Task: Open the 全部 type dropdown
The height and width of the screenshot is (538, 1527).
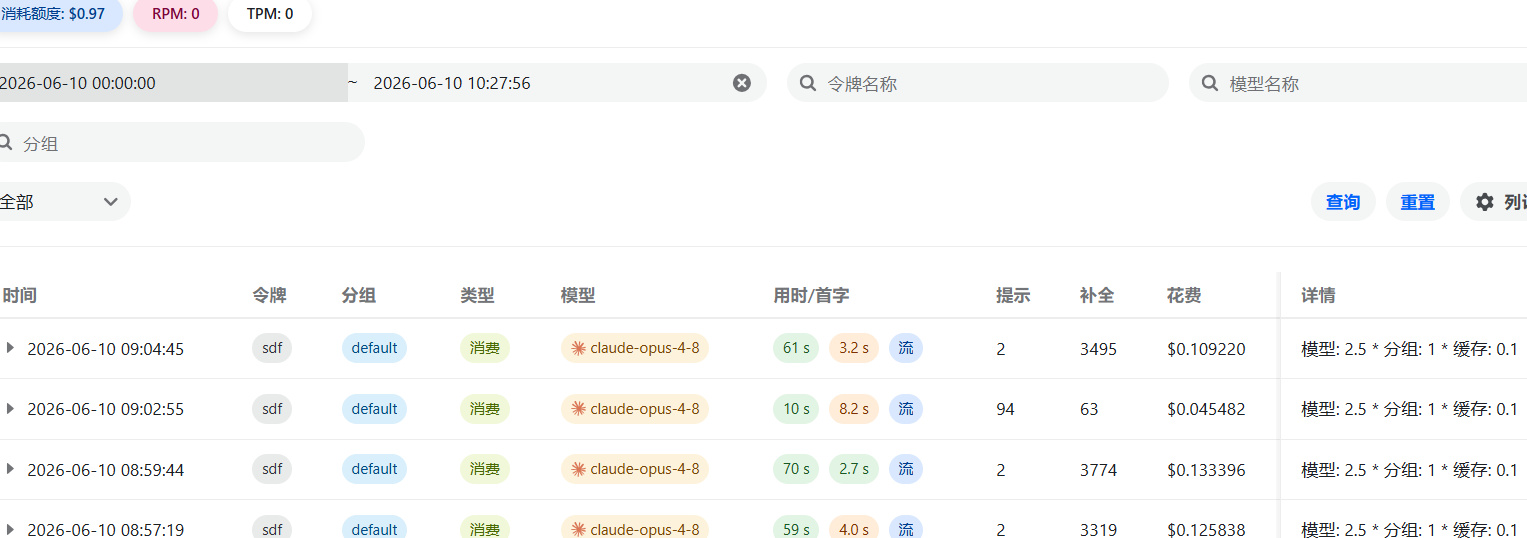Action: click(63, 202)
